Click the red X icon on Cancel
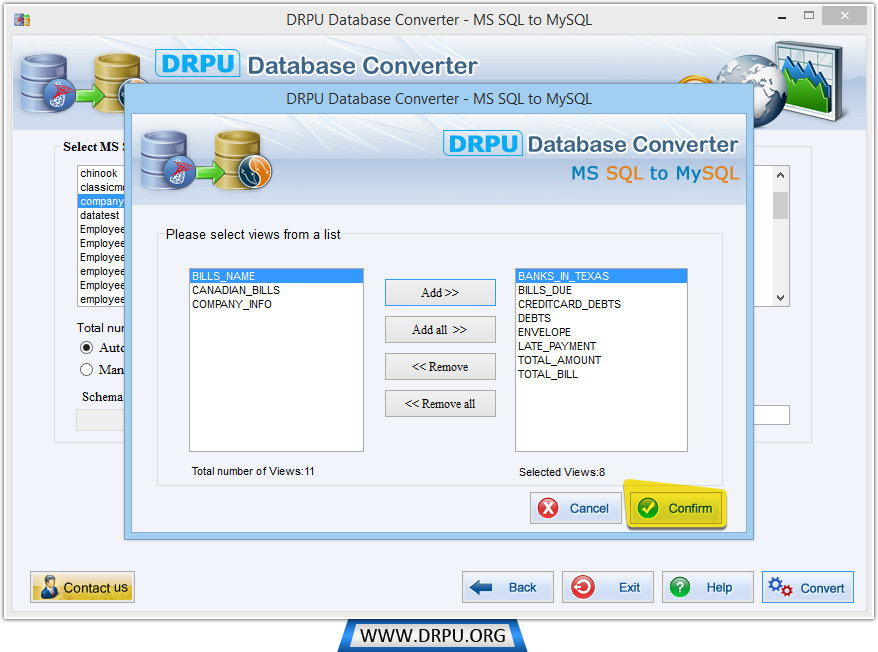The image size is (878, 652). [x=548, y=508]
